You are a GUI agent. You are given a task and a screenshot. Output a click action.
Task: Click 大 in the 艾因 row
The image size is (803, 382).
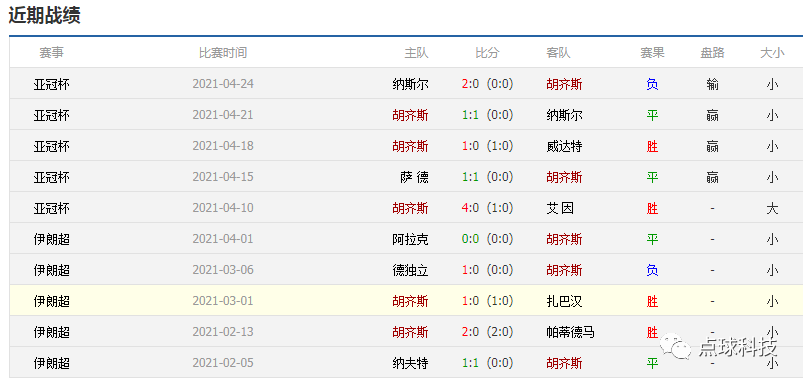772,208
